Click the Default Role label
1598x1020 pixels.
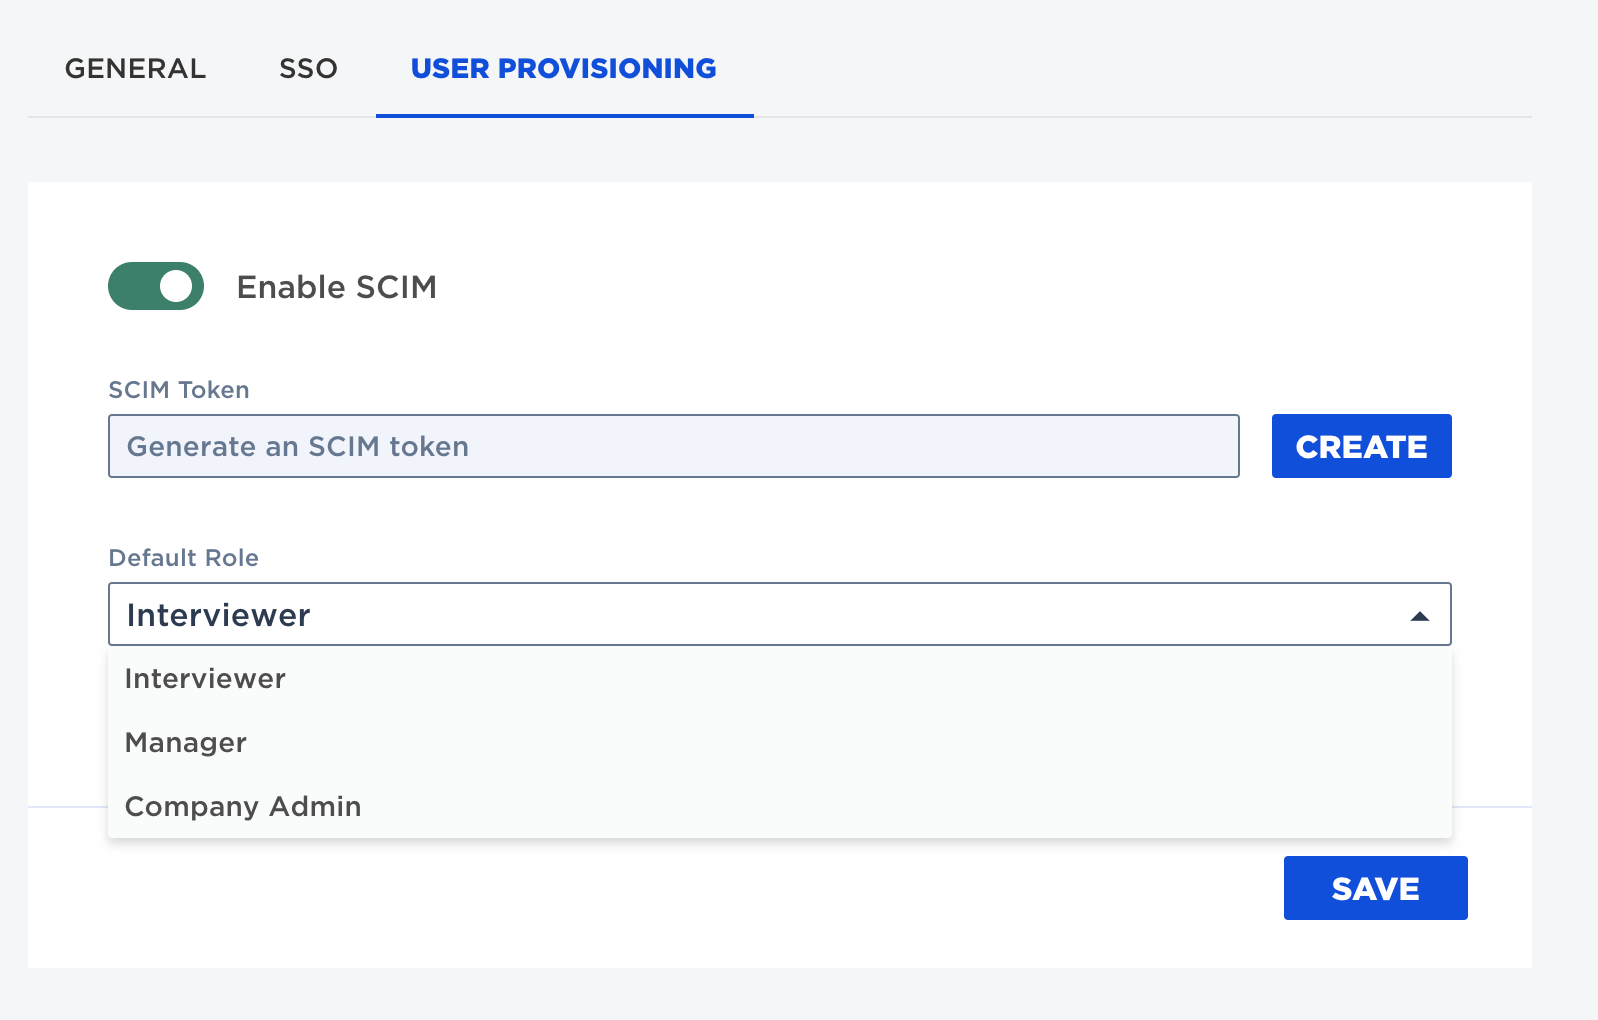pos(184,557)
